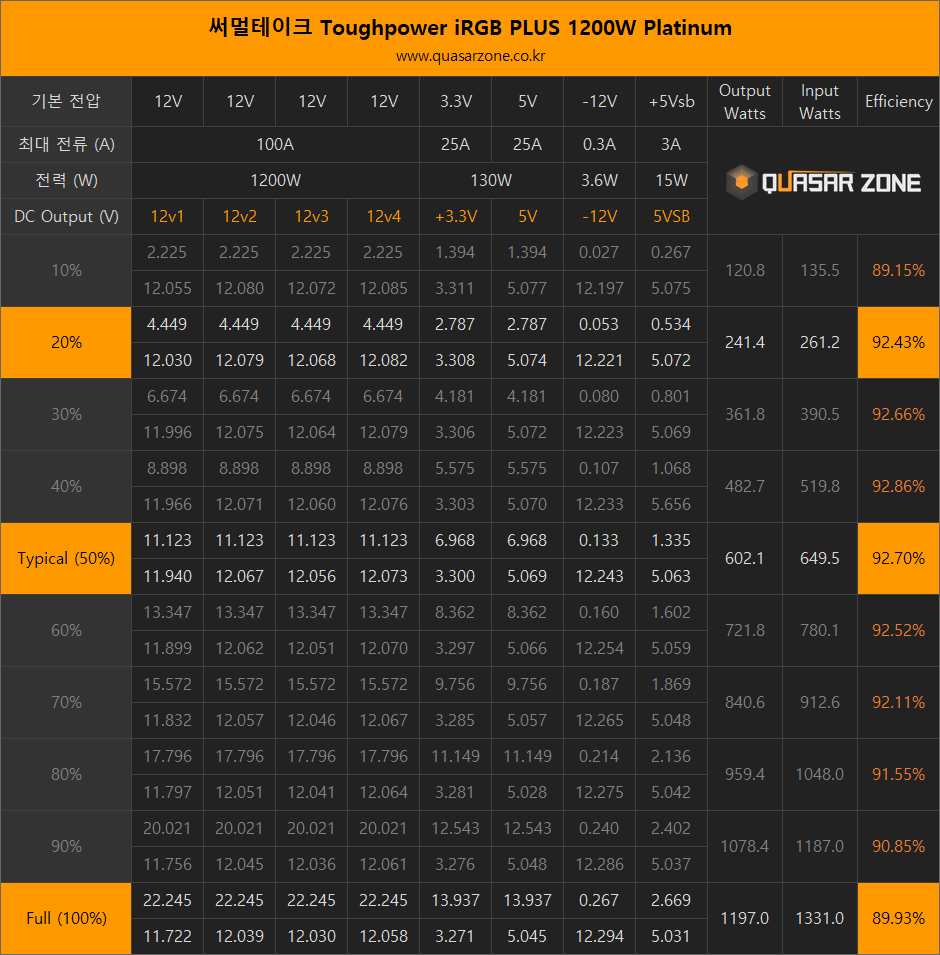Select the 12v1 DC output label

pyautogui.click(x=167, y=216)
